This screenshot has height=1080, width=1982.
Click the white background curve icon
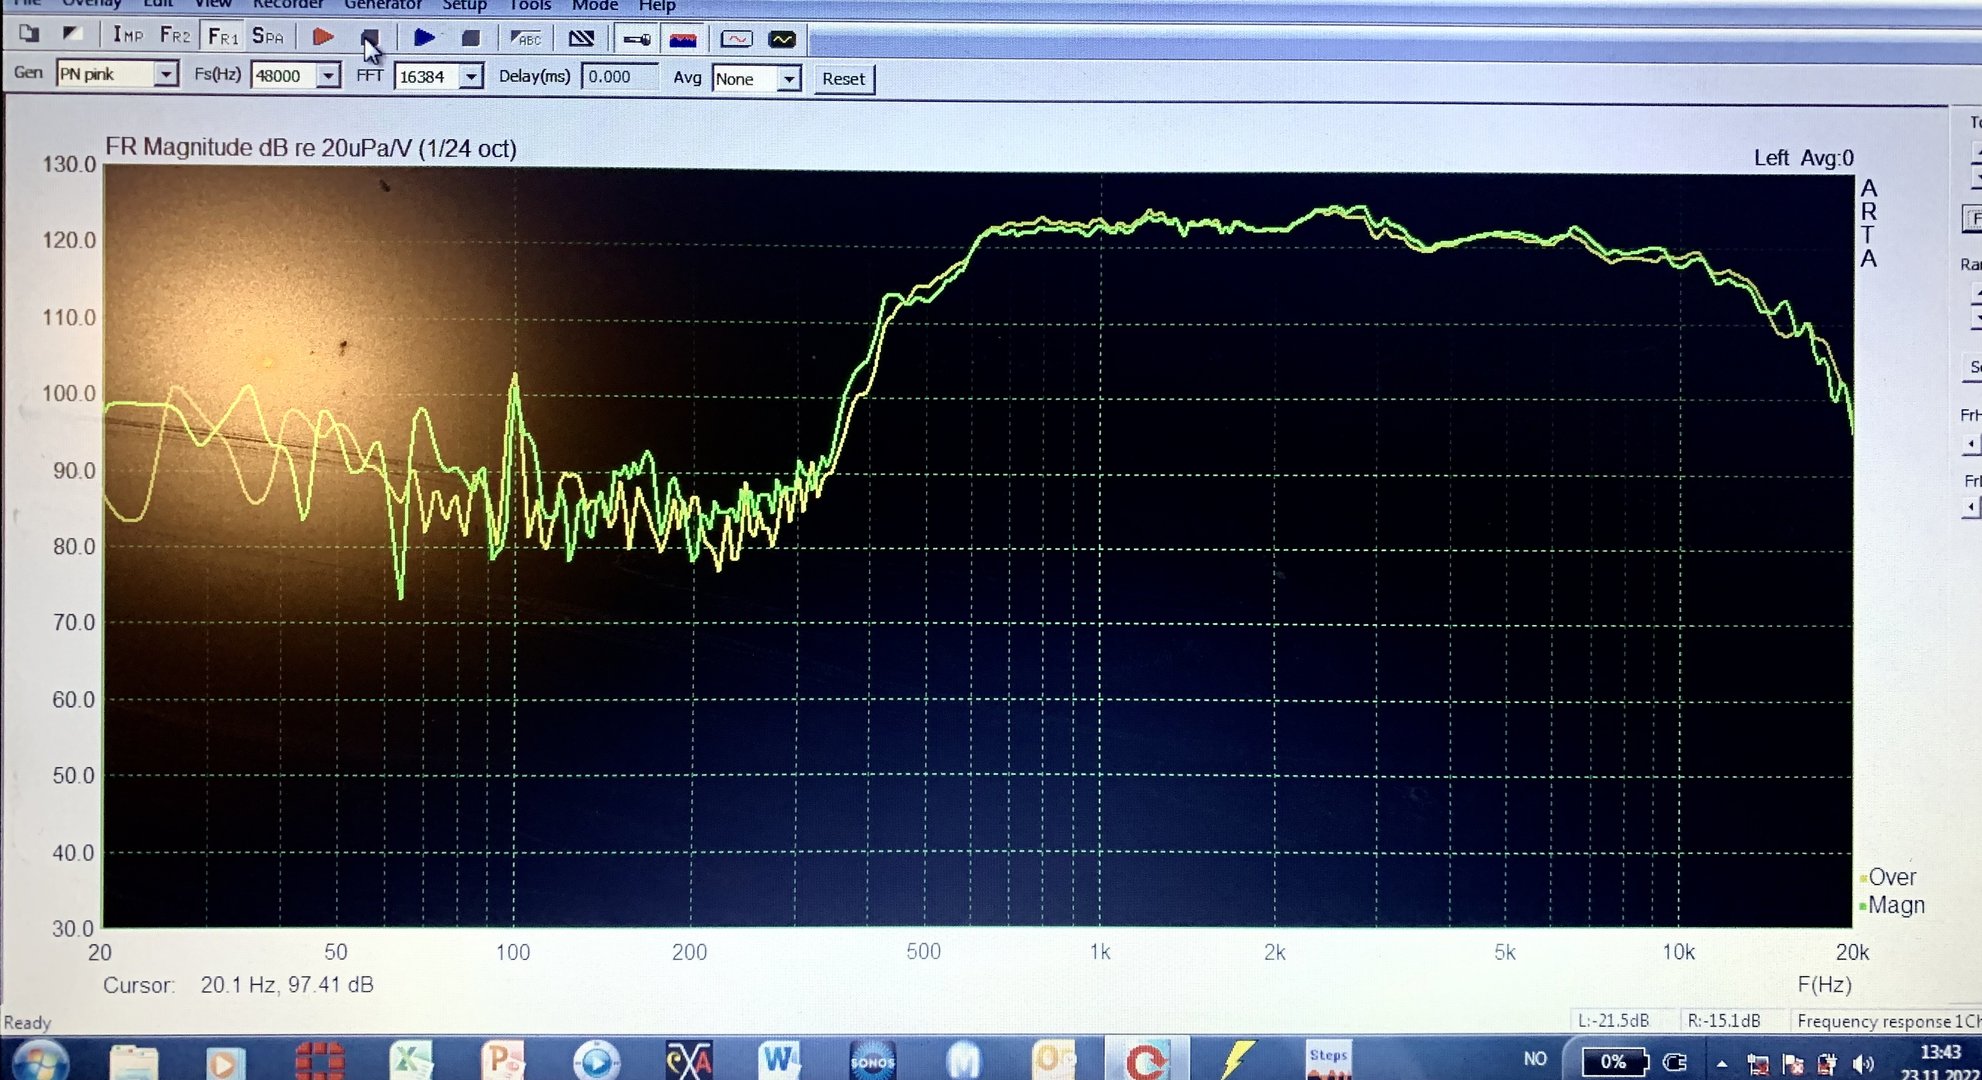coord(736,40)
